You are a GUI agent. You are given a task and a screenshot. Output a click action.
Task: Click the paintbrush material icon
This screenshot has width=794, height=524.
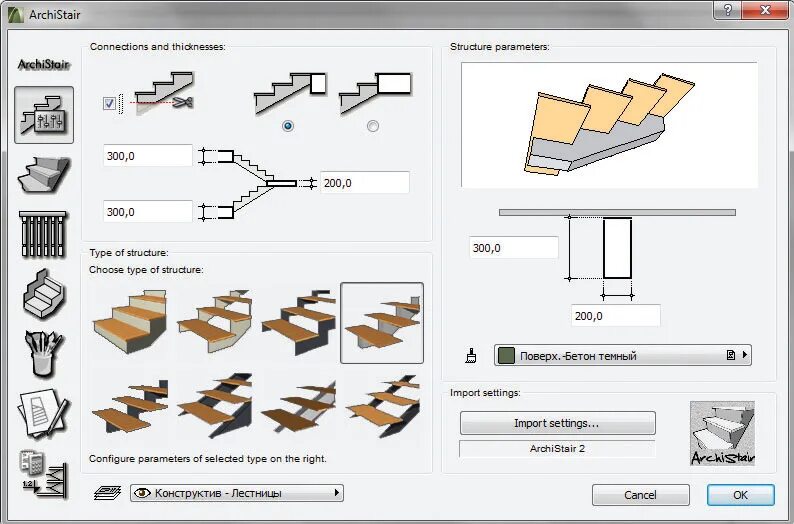471,355
